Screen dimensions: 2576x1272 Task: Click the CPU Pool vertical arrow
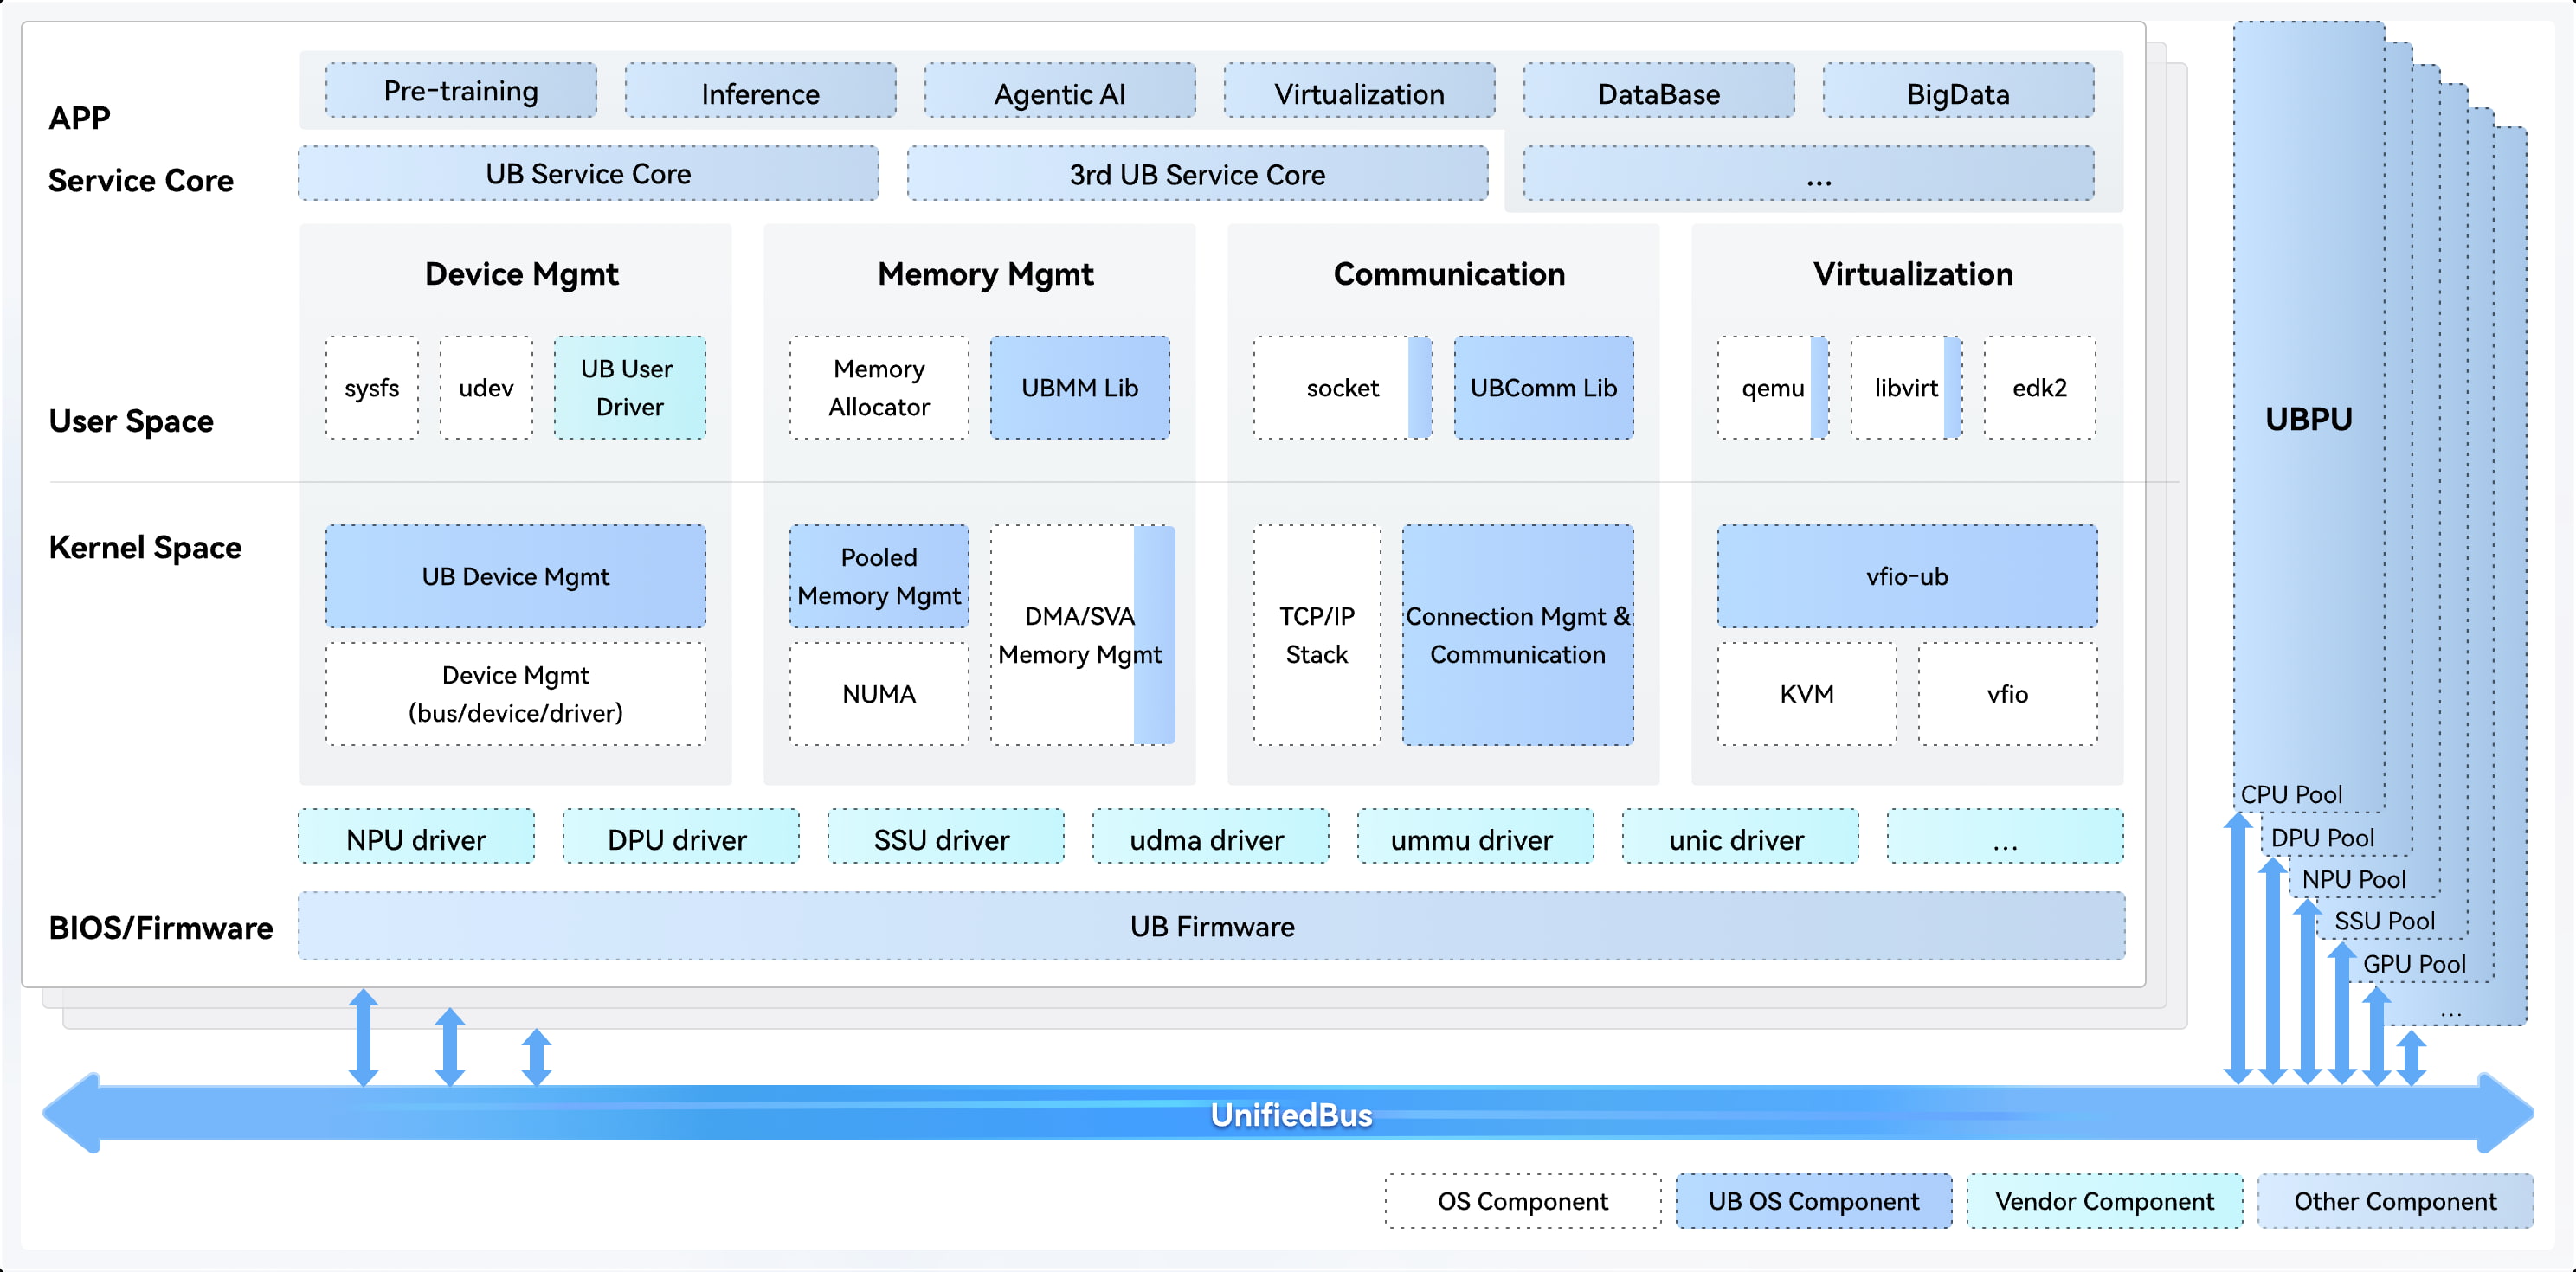click(x=2238, y=947)
